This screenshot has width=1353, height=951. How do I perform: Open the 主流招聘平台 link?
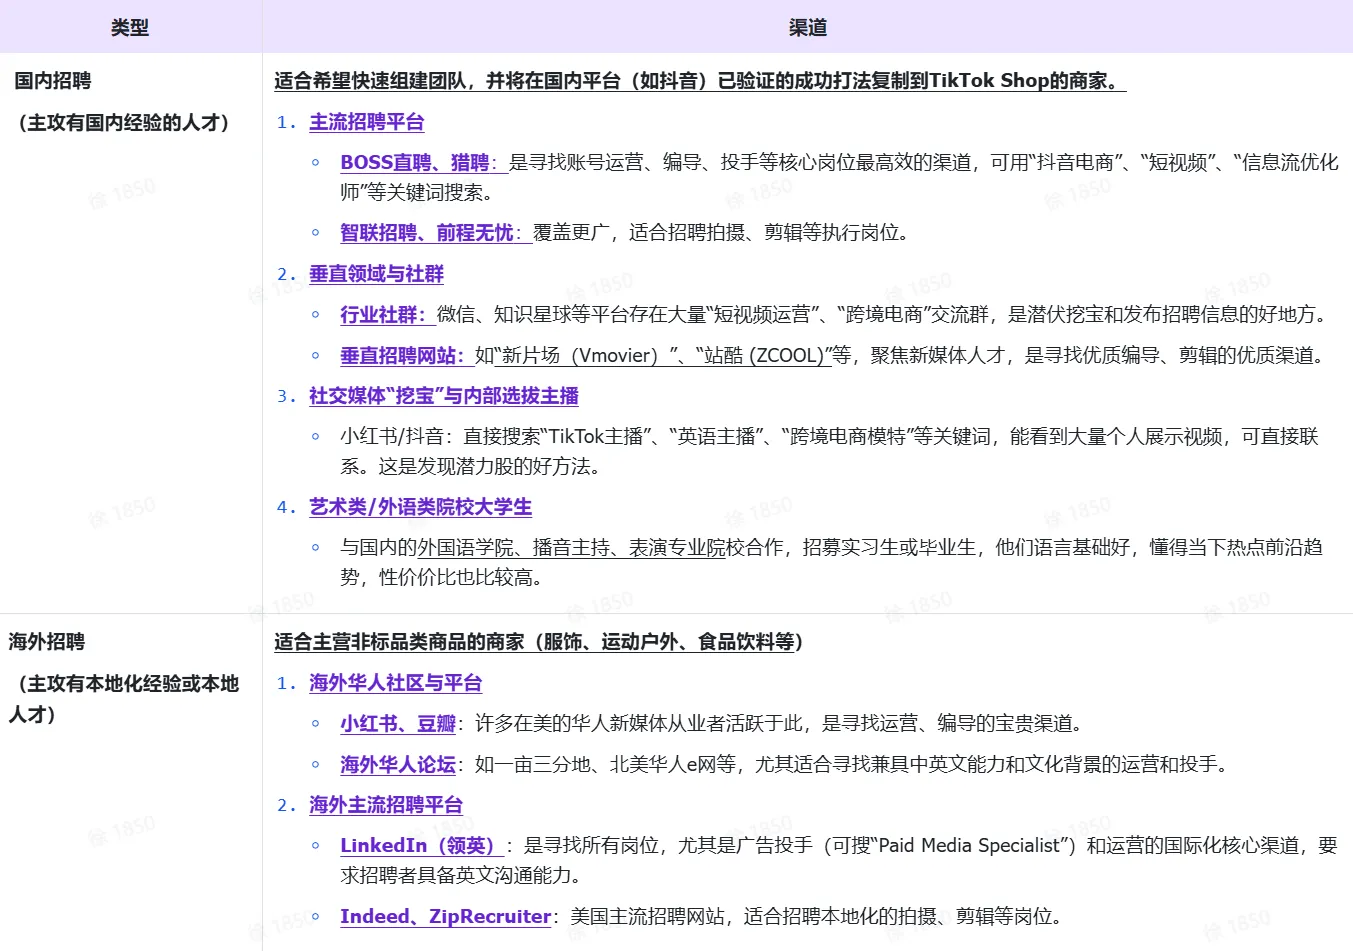click(x=366, y=122)
